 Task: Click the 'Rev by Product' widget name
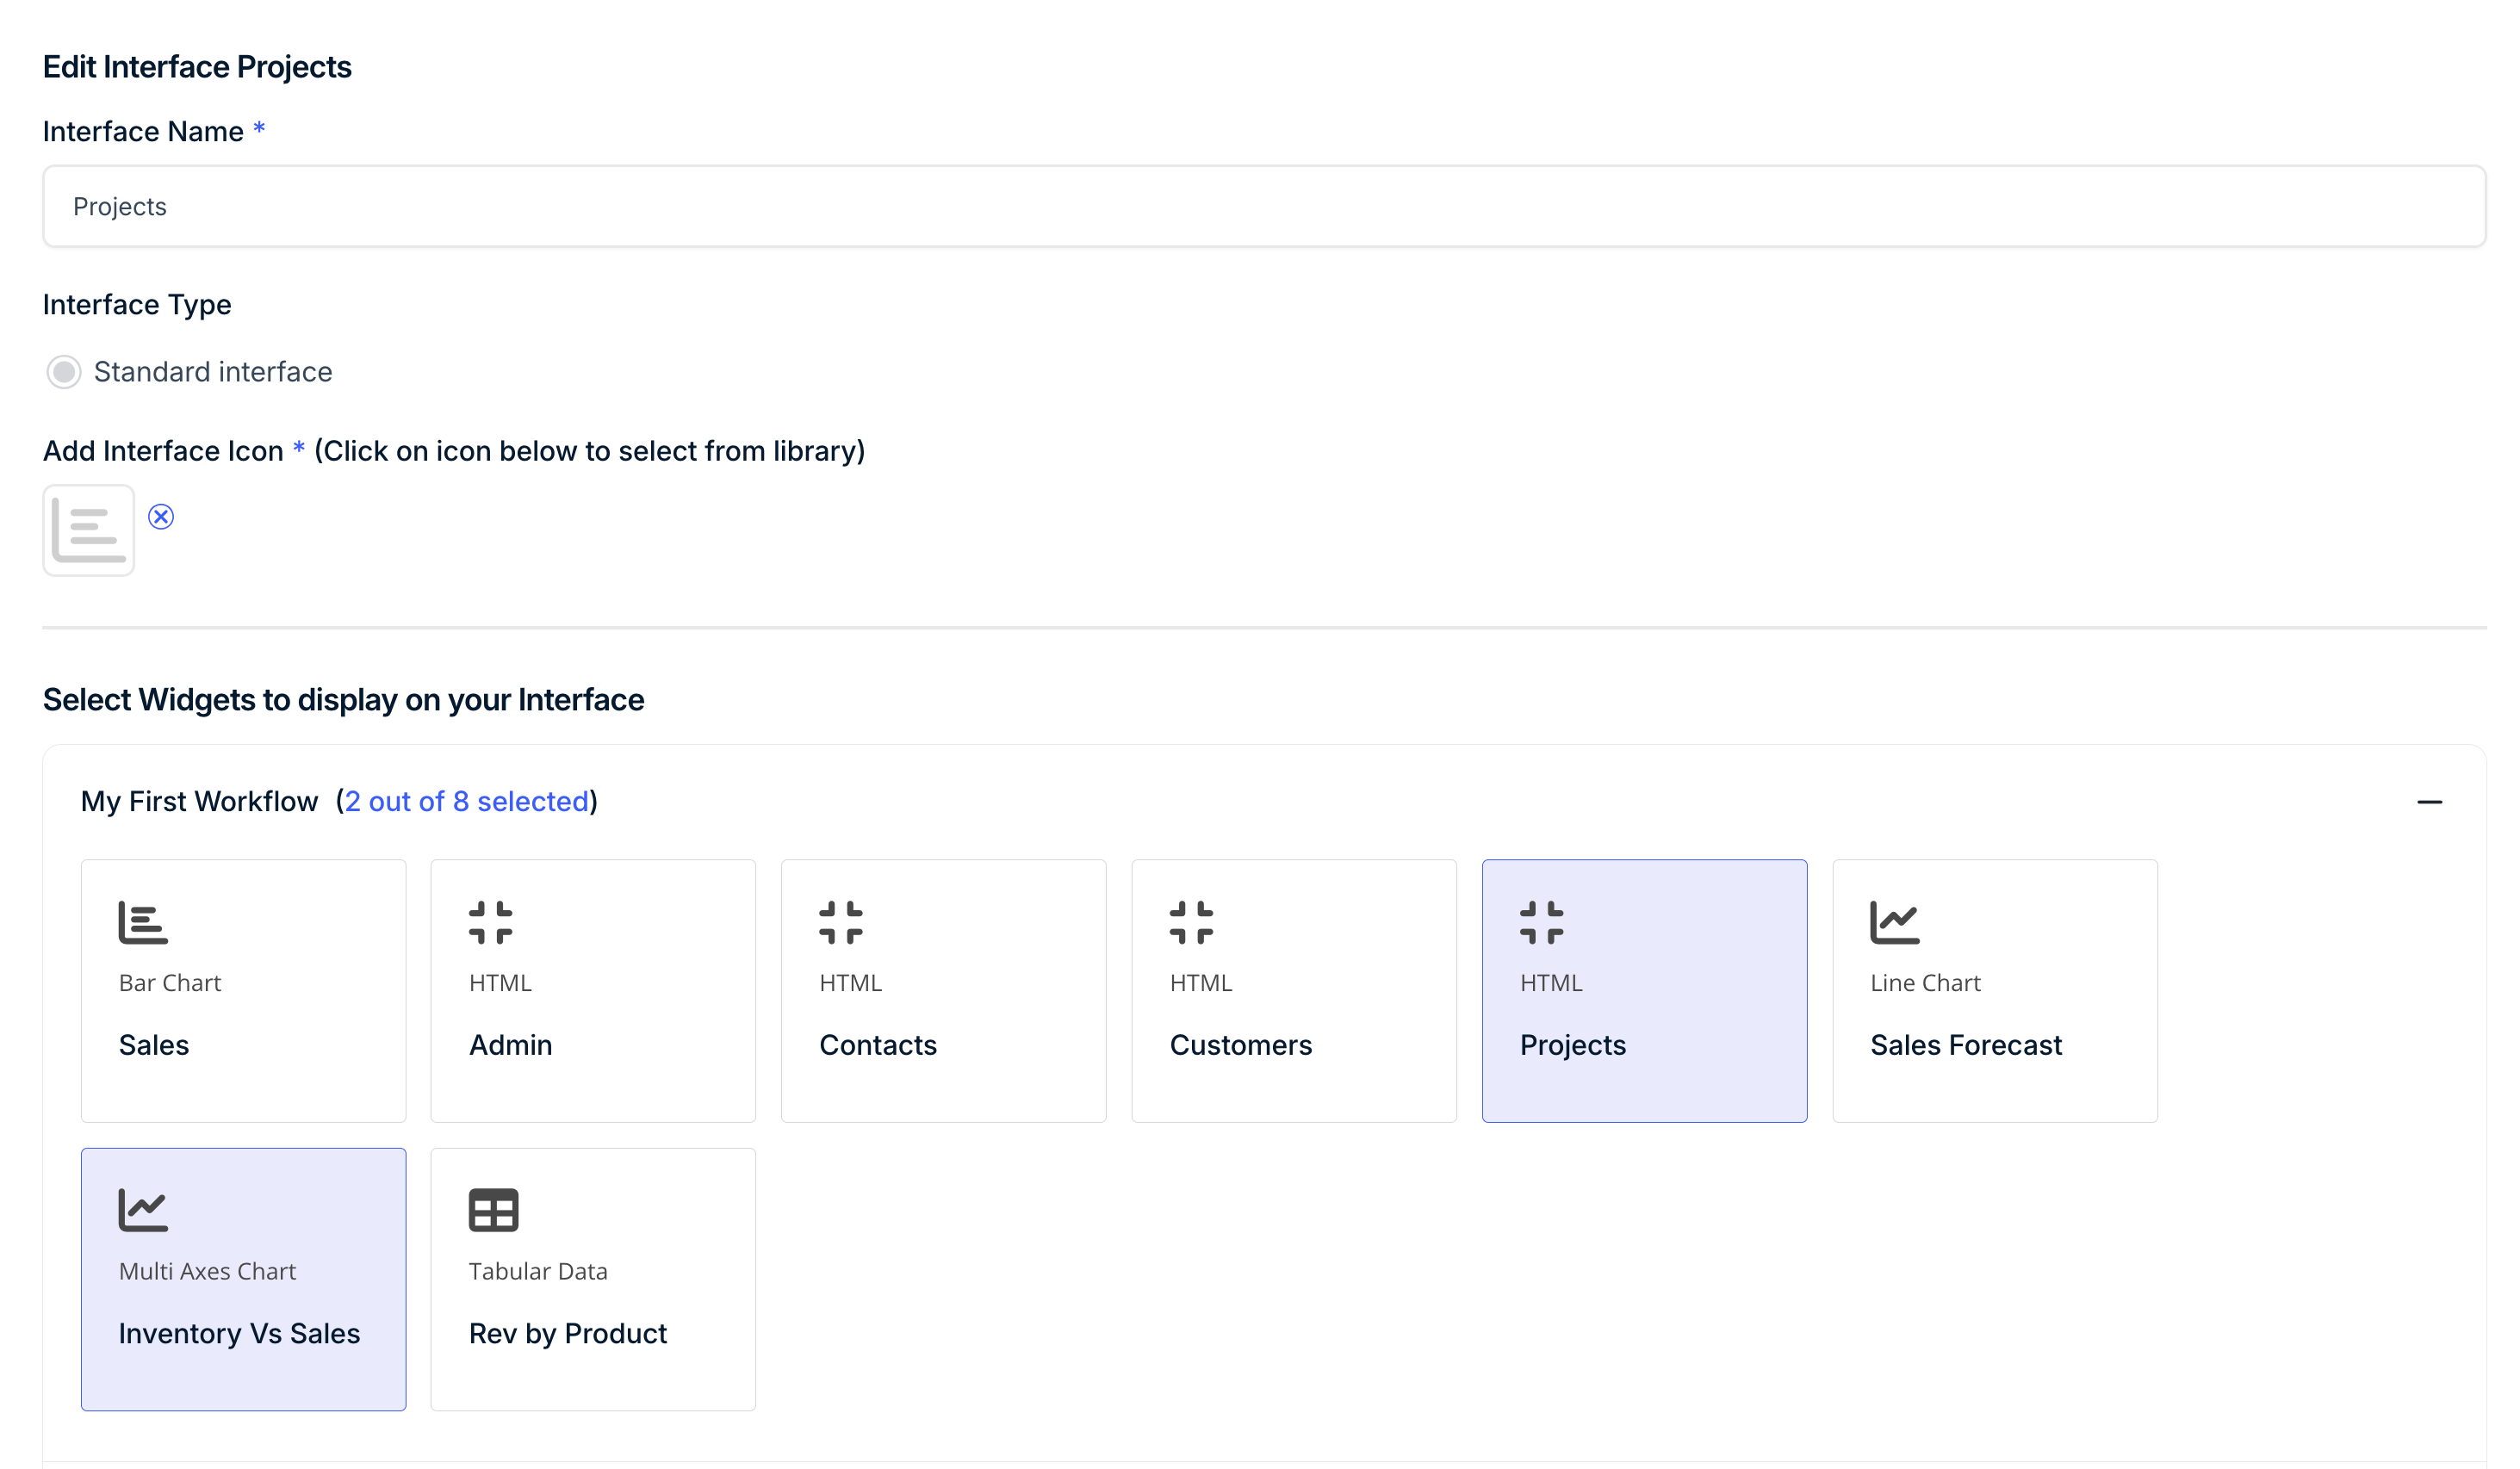[x=568, y=1333]
